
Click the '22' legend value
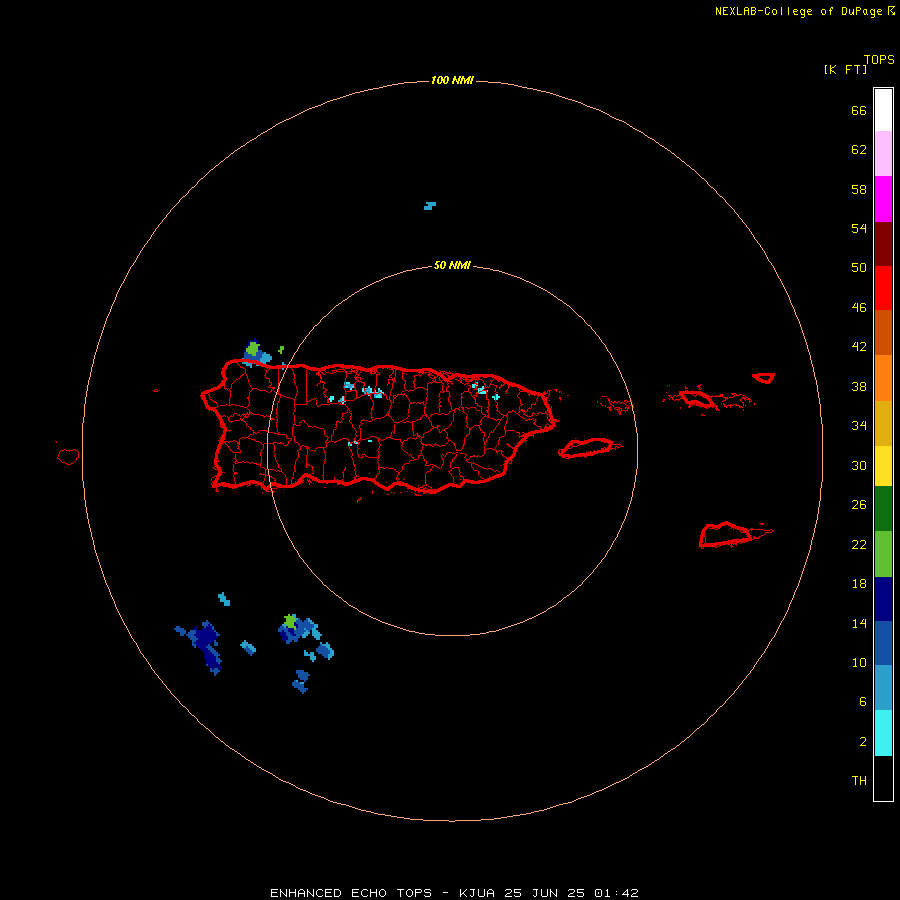click(x=859, y=544)
